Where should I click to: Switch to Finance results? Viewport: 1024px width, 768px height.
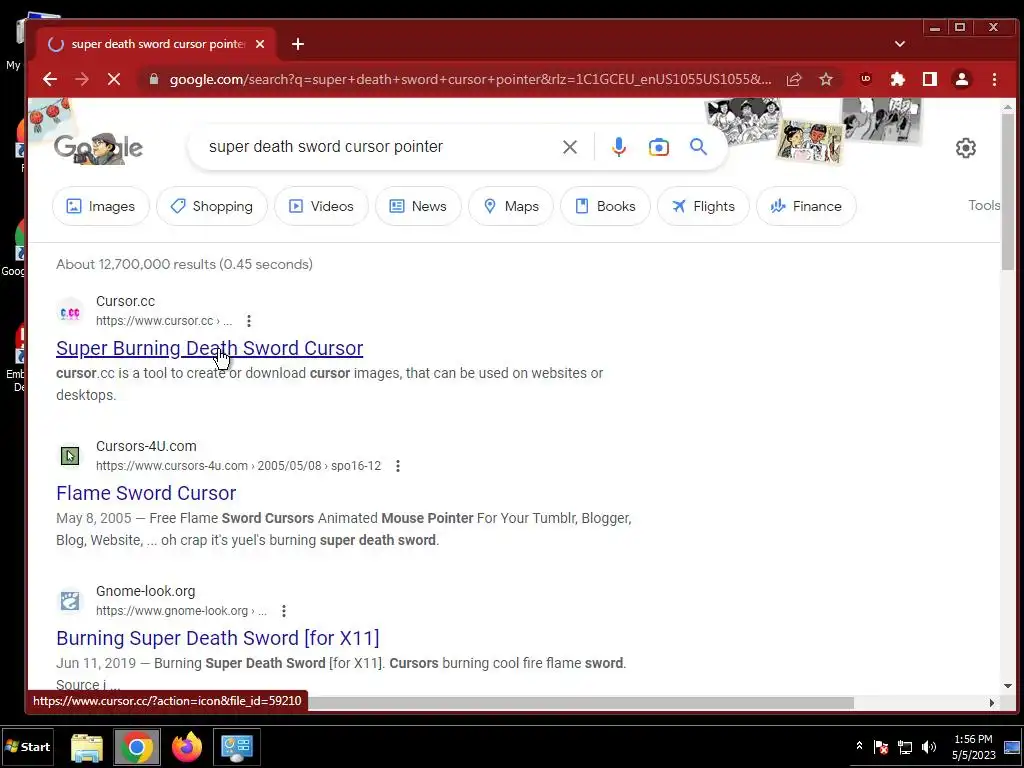click(806, 206)
